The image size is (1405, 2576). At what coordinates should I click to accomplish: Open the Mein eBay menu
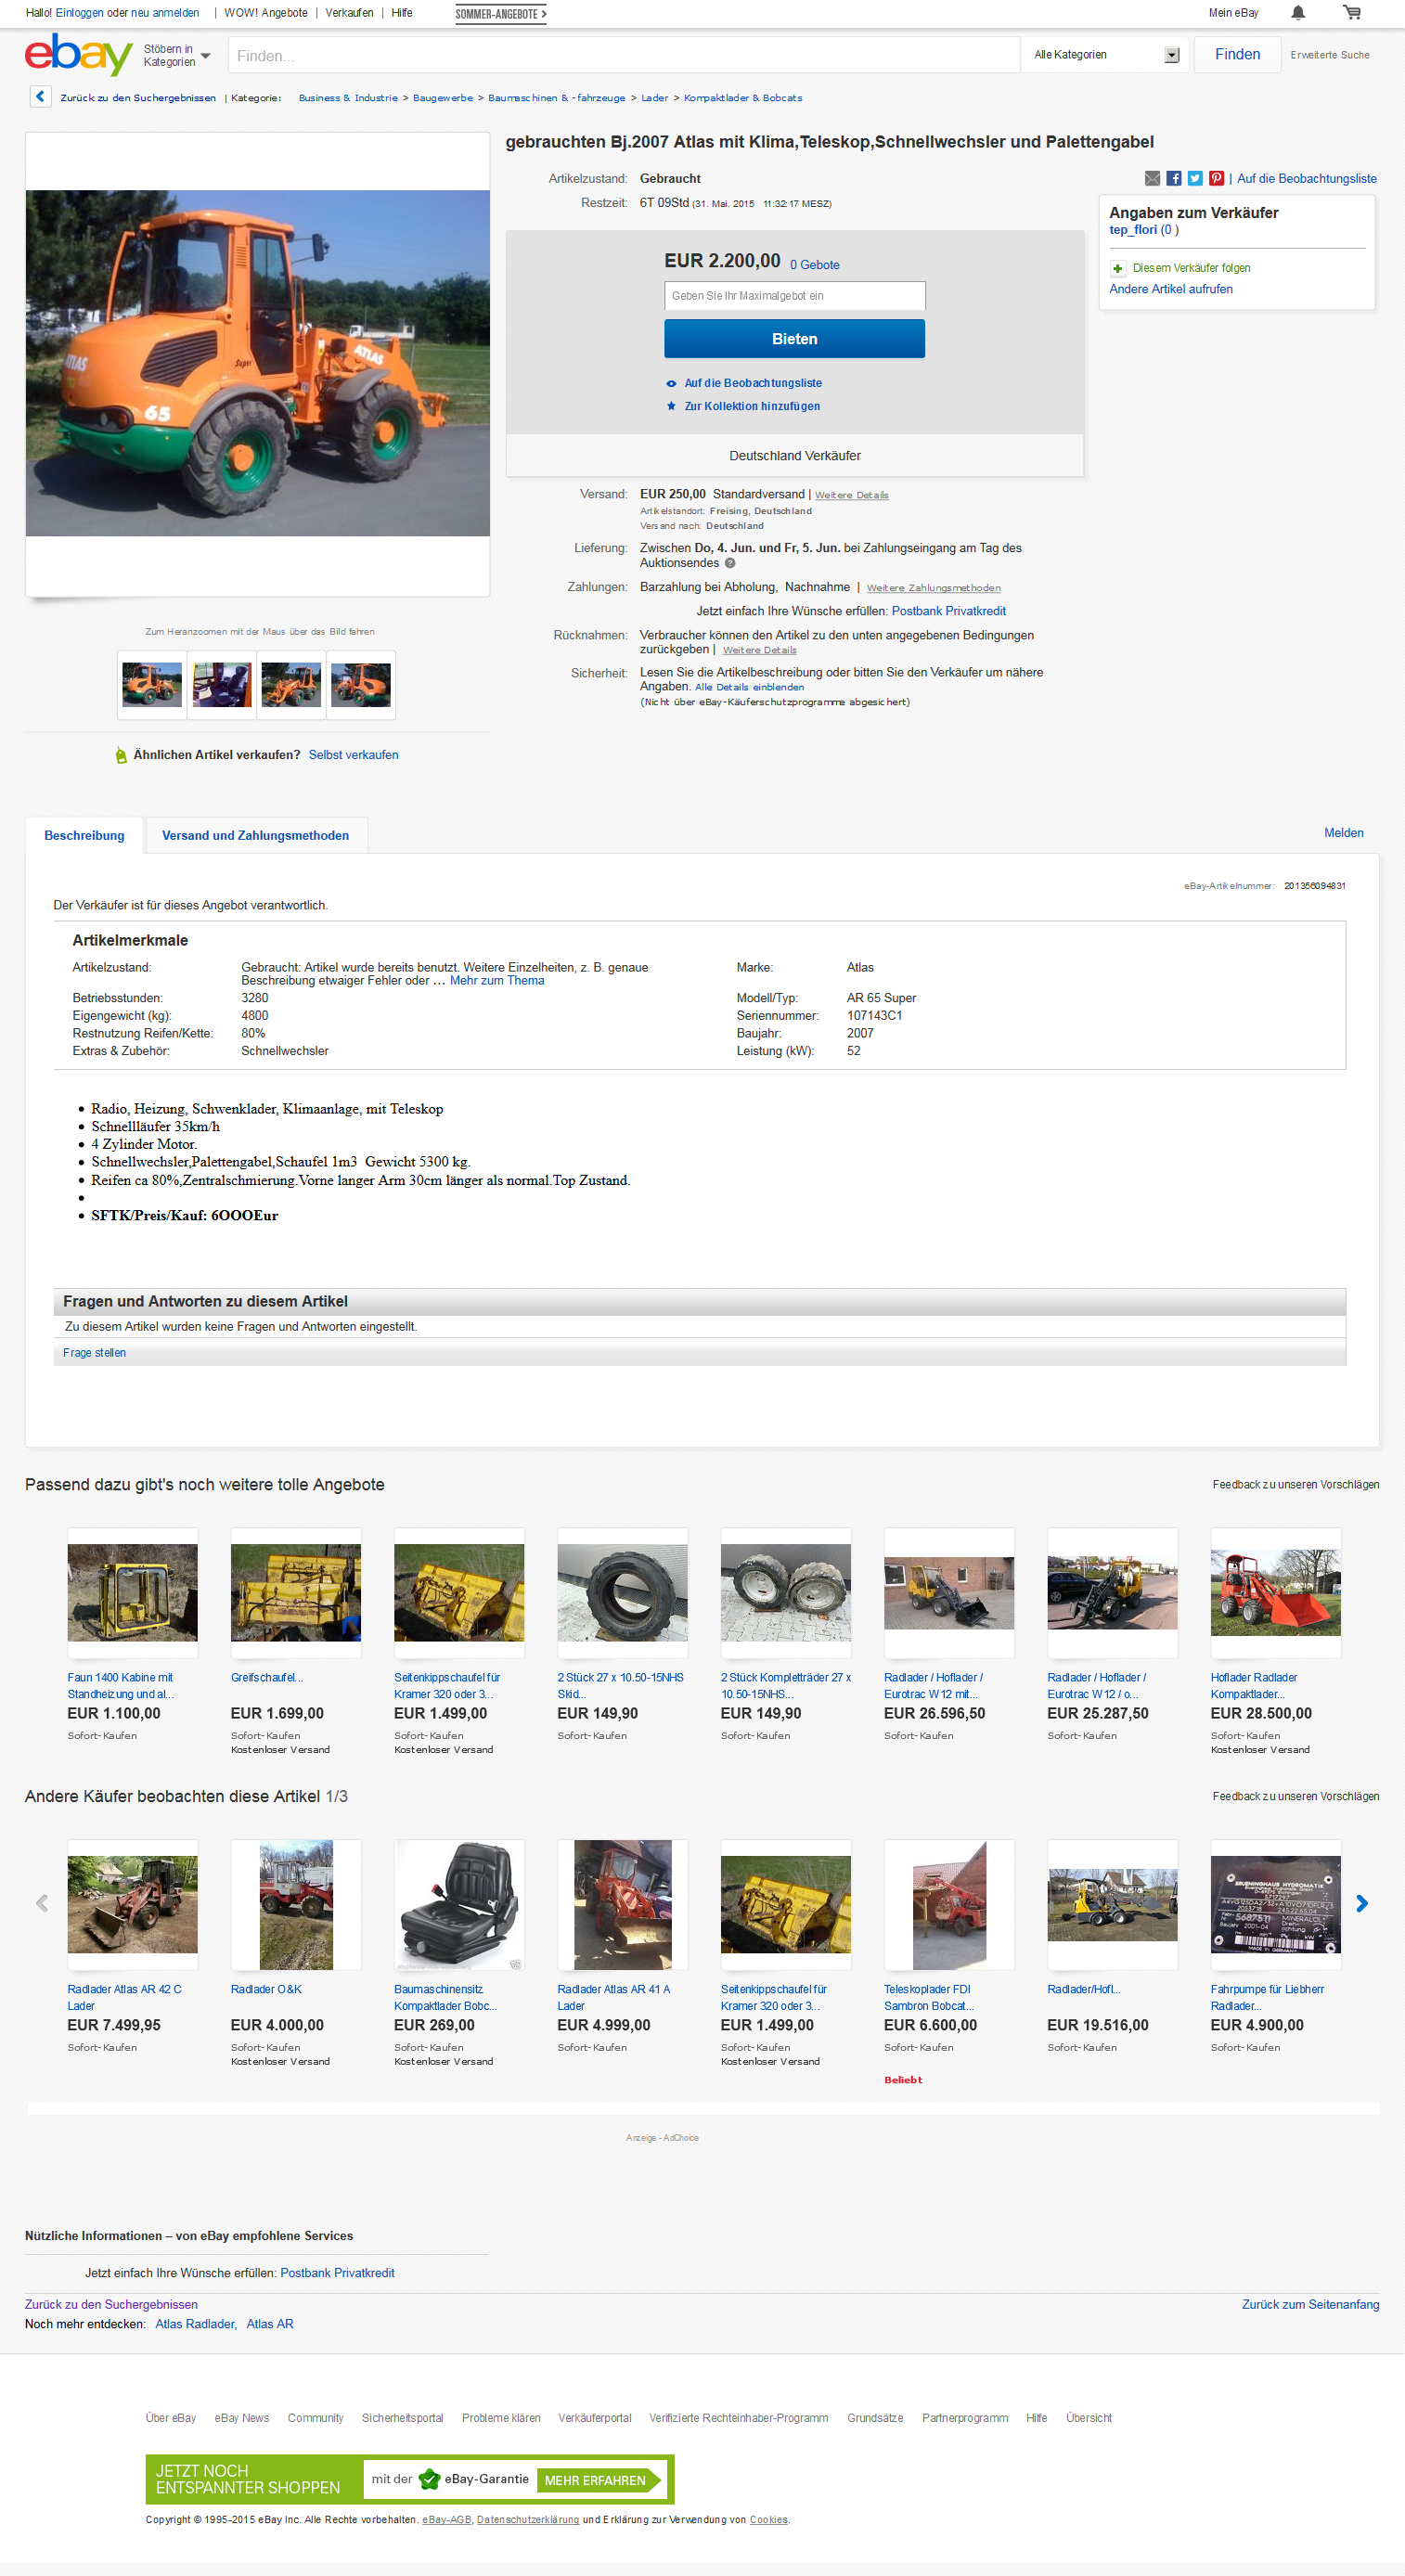1233,13
